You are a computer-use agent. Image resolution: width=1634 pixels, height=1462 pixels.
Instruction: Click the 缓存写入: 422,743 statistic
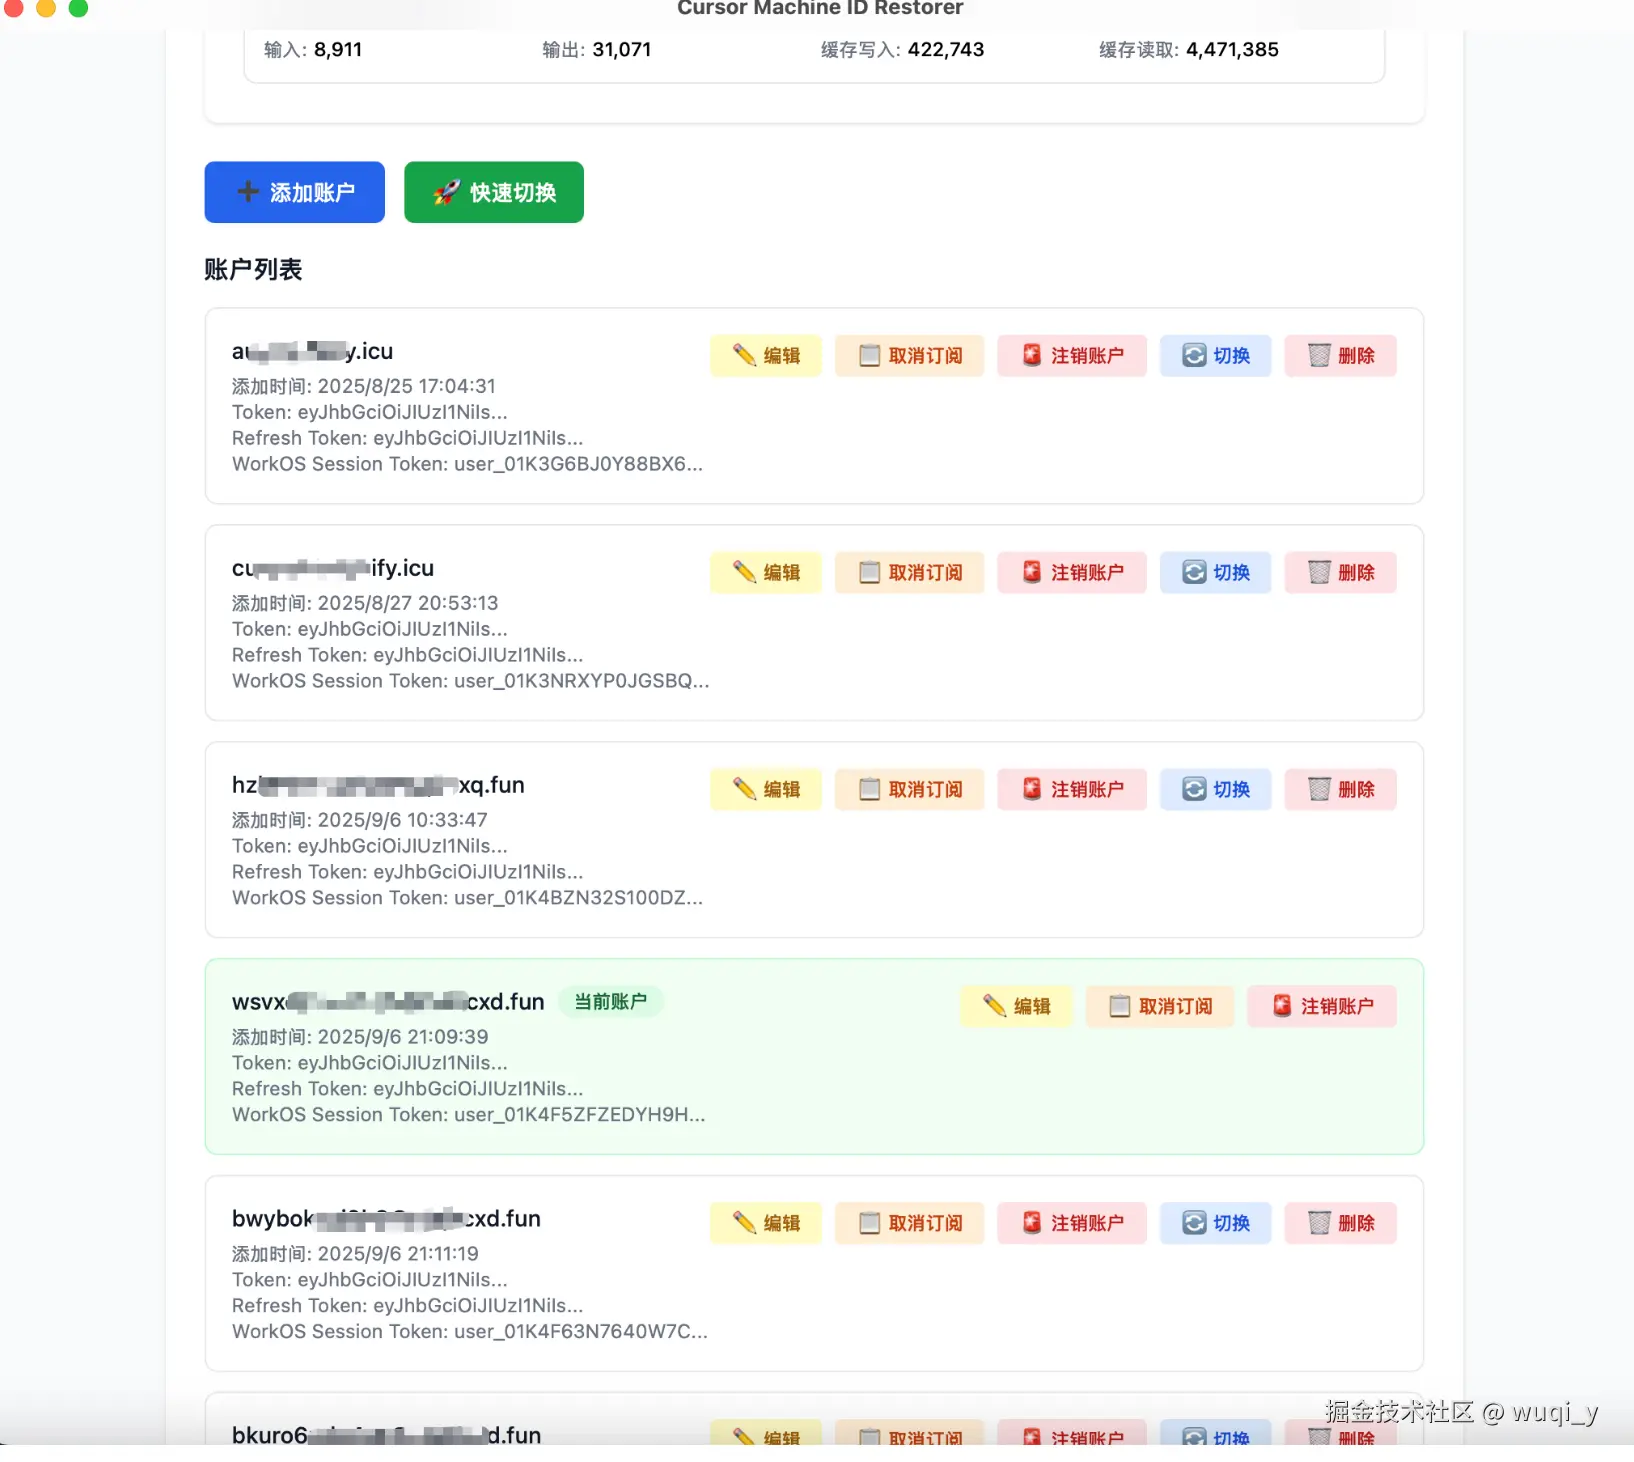coord(902,50)
